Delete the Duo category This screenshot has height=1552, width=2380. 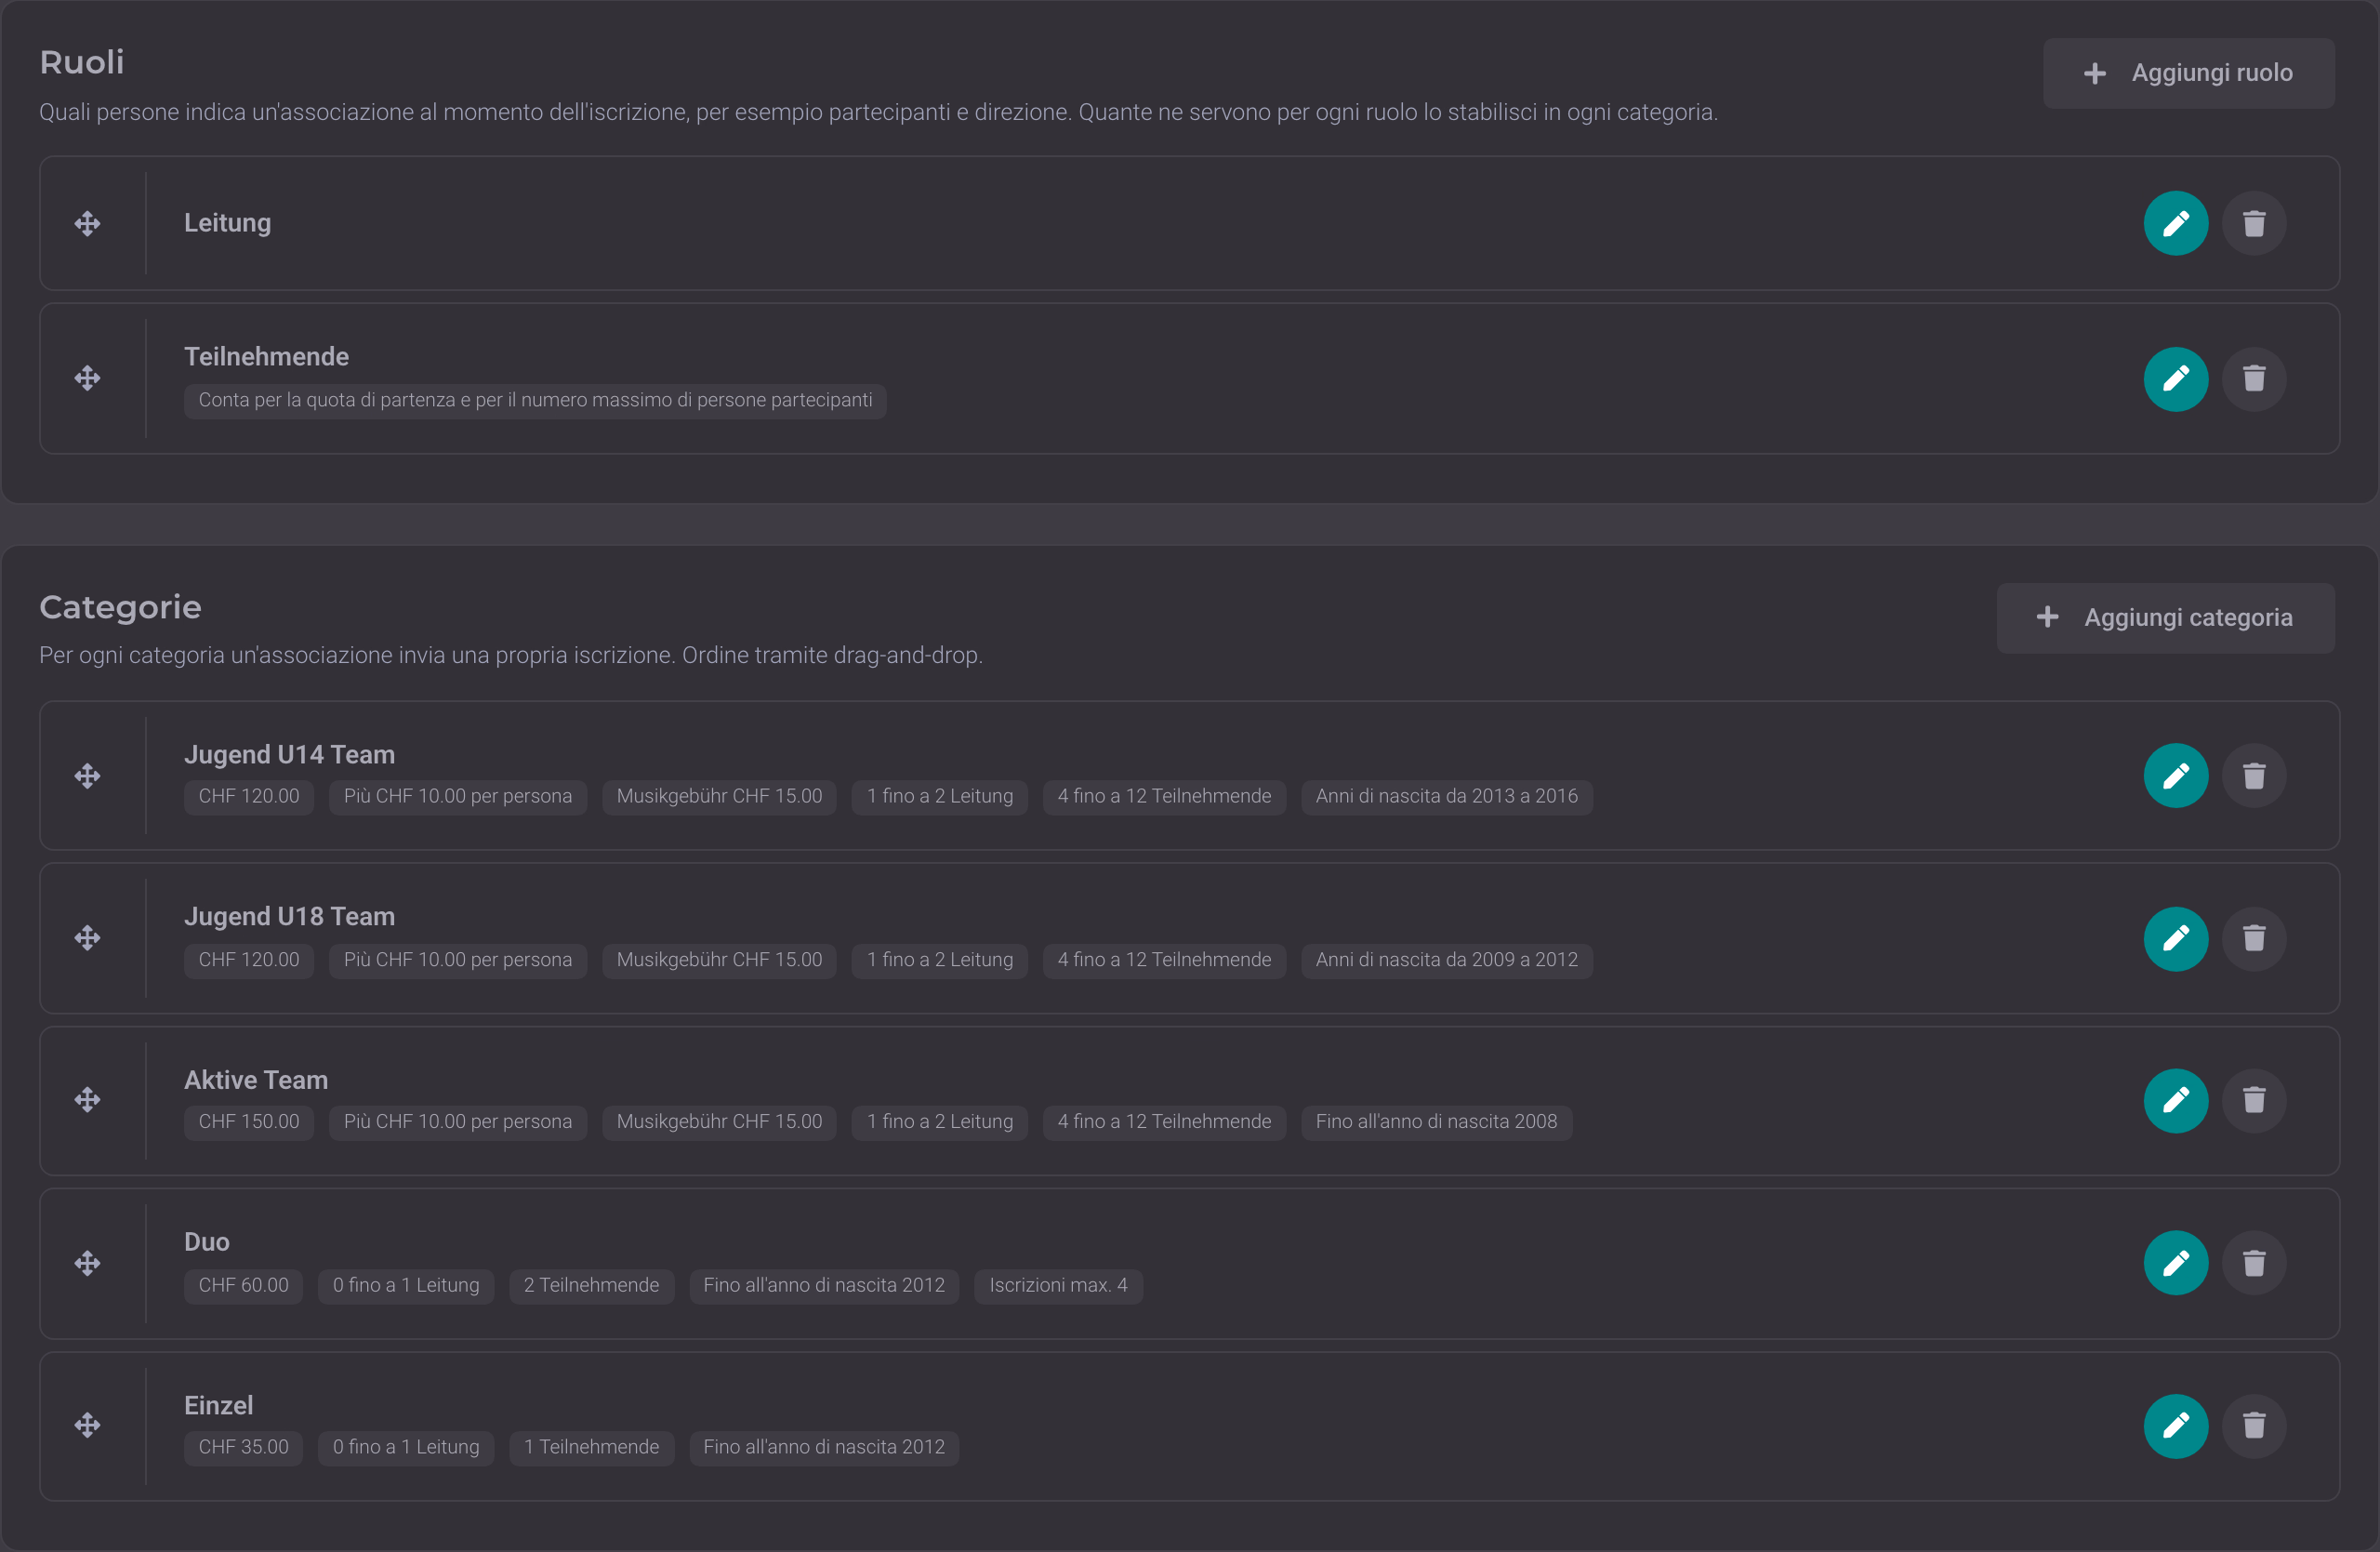(x=2253, y=1263)
